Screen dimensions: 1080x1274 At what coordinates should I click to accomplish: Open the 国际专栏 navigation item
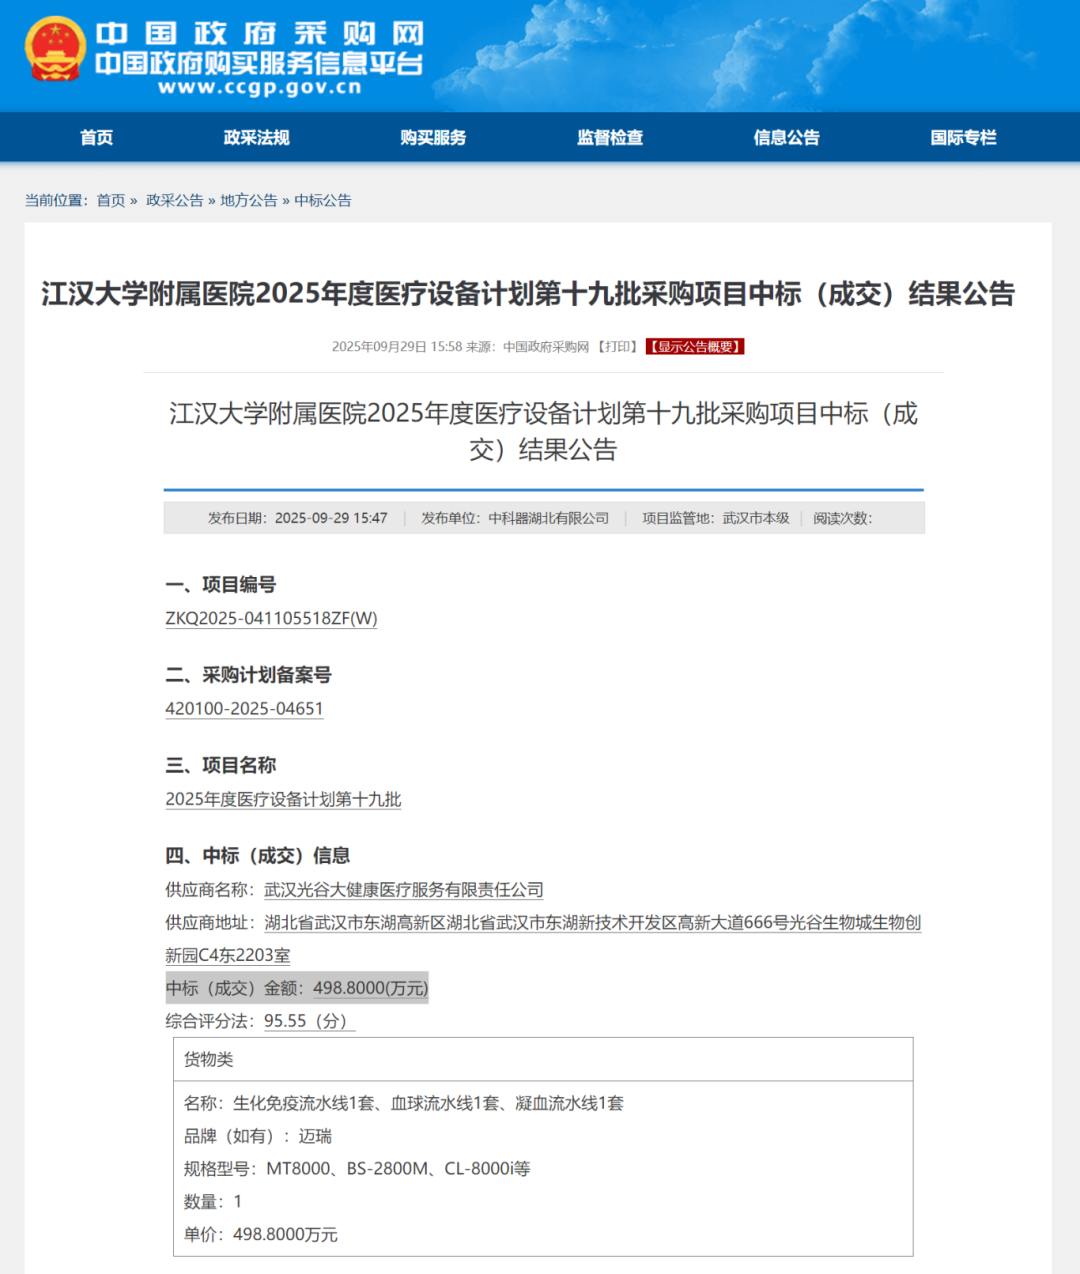click(963, 138)
